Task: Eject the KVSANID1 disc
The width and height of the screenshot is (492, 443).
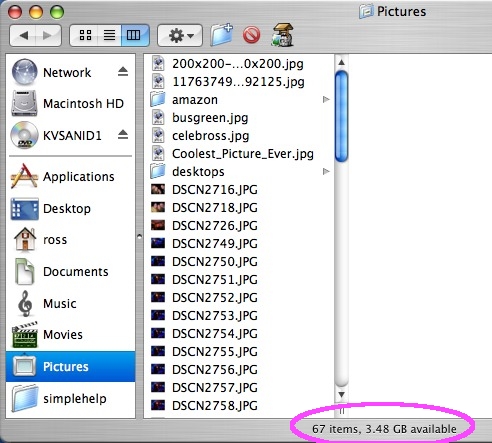Action: tap(123, 135)
